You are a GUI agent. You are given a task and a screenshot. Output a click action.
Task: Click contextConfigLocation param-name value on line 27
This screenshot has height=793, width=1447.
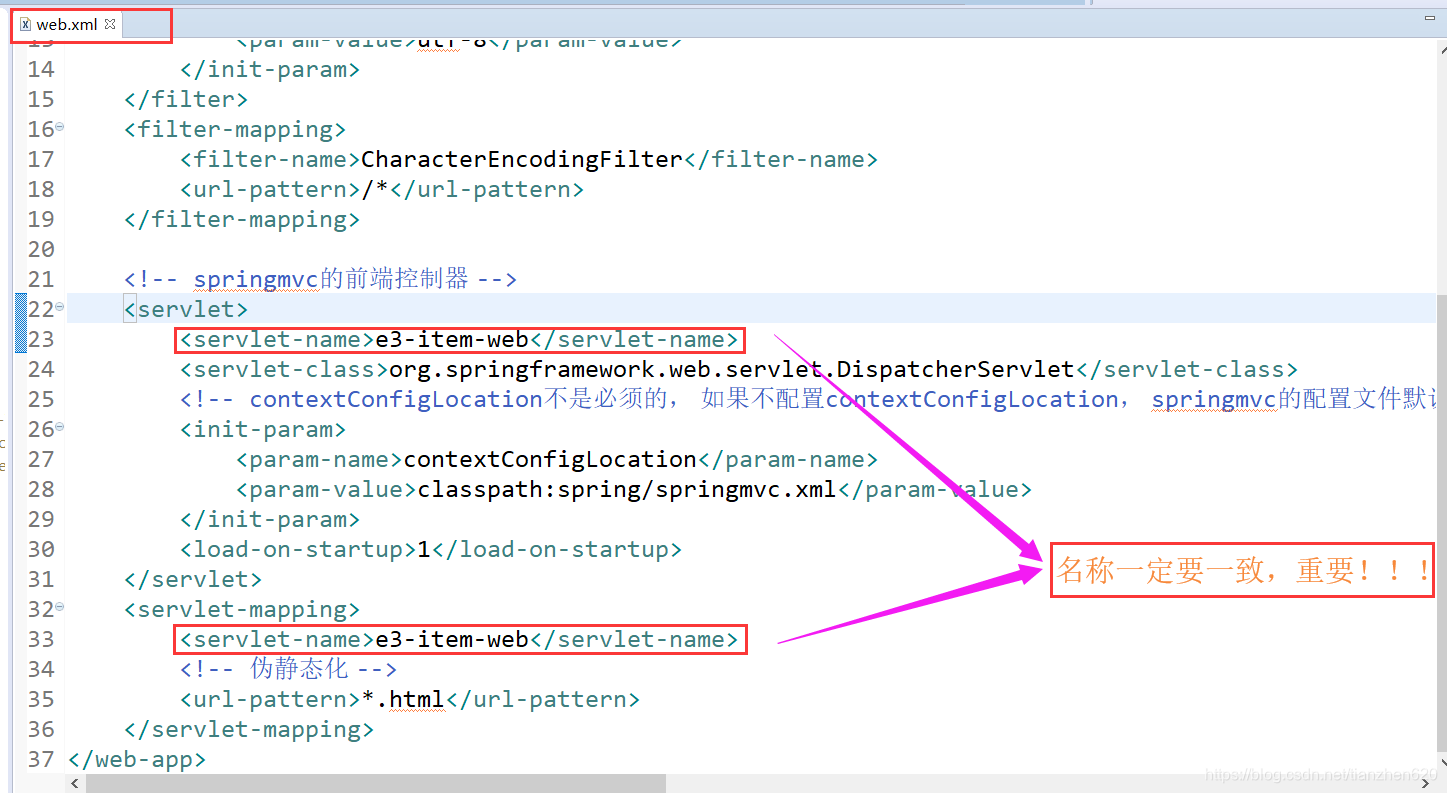click(x=550, y=459)
